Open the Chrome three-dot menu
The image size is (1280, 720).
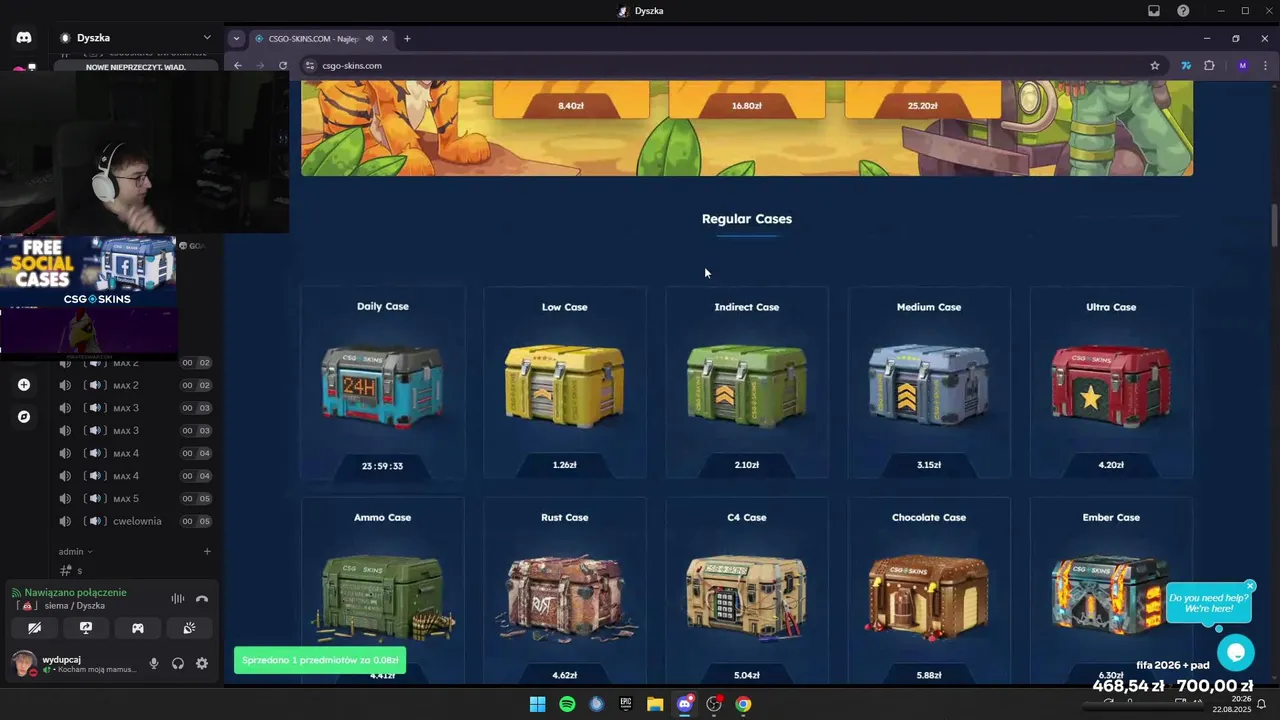[x=1265, y=65]
